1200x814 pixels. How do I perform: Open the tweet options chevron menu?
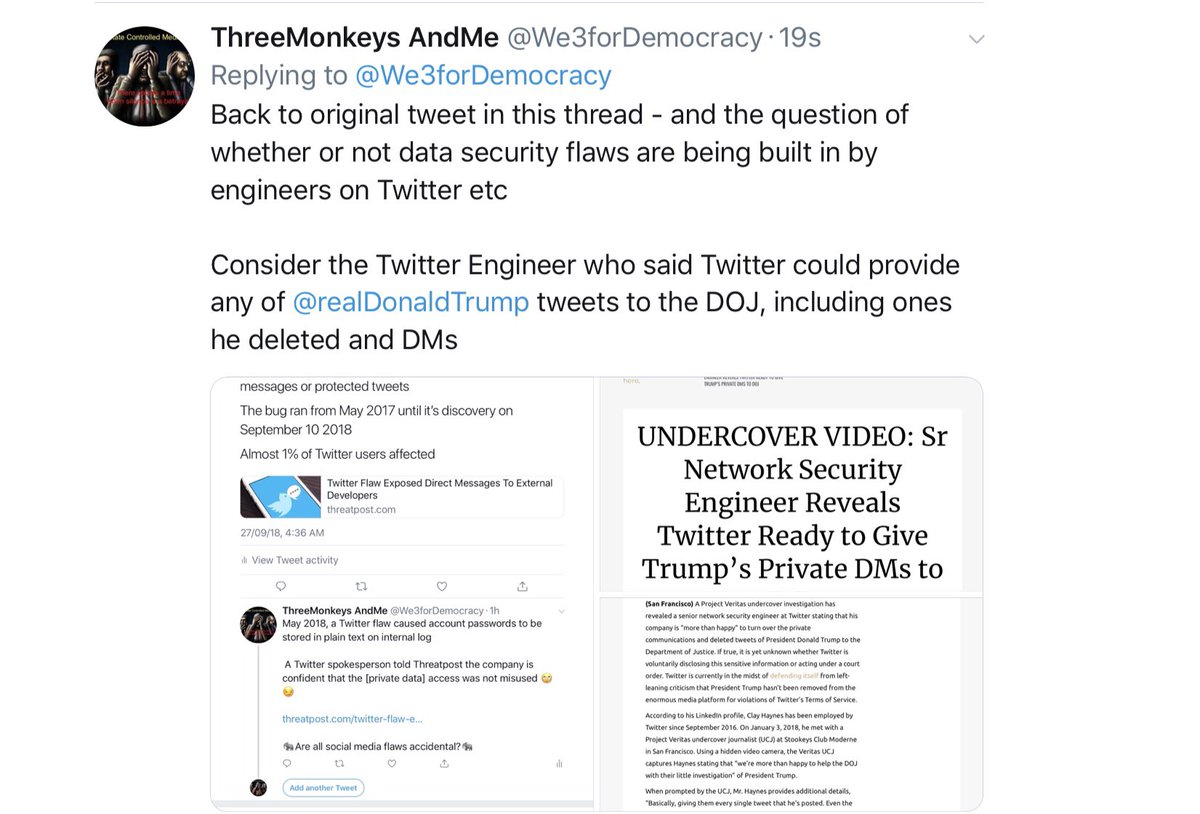[x=976, y=40]
